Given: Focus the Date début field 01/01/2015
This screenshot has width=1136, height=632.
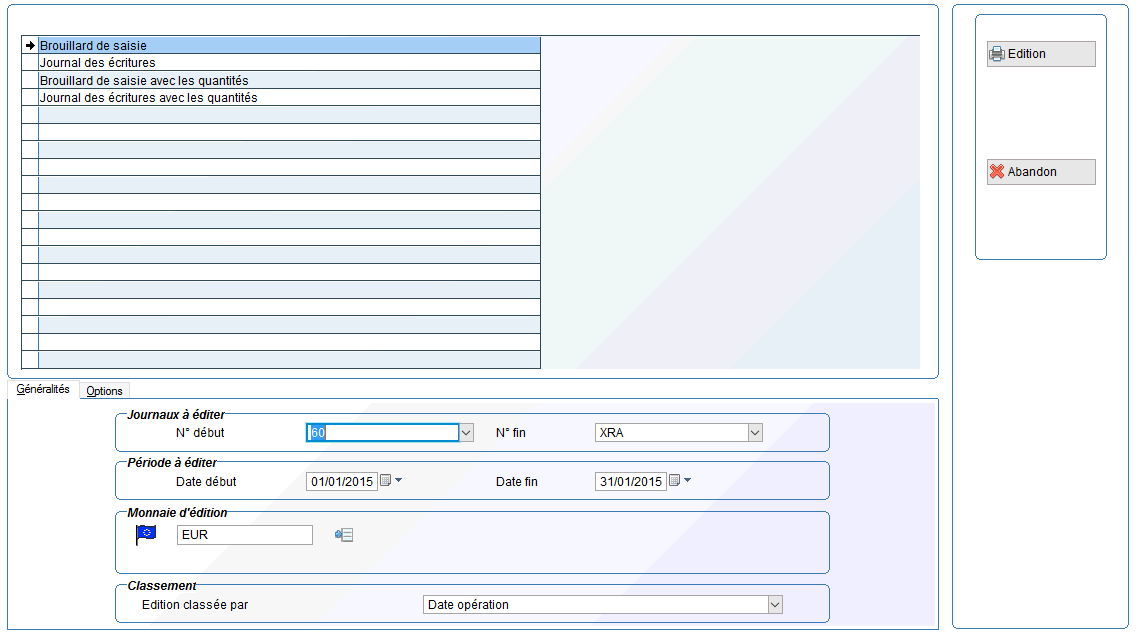Looking at the screenshot, I should coord(341,482).
